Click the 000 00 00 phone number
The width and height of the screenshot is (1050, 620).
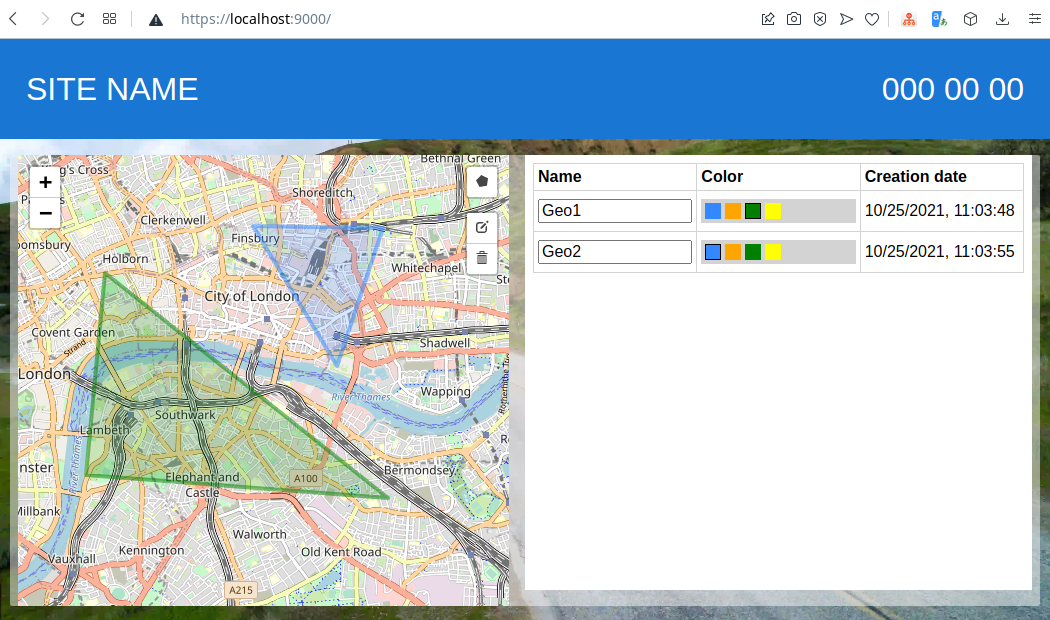coord(952,89)
